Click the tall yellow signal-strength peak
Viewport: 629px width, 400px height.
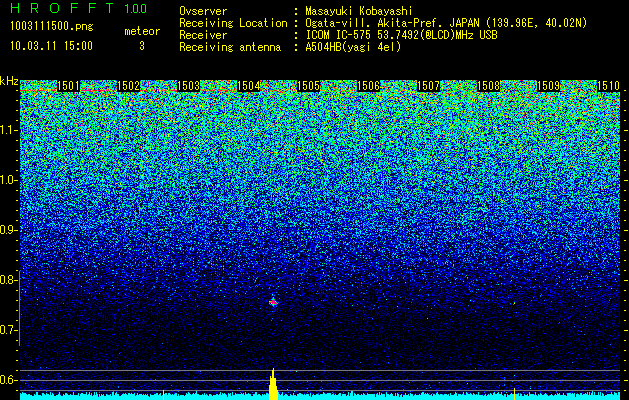point(273,384)
